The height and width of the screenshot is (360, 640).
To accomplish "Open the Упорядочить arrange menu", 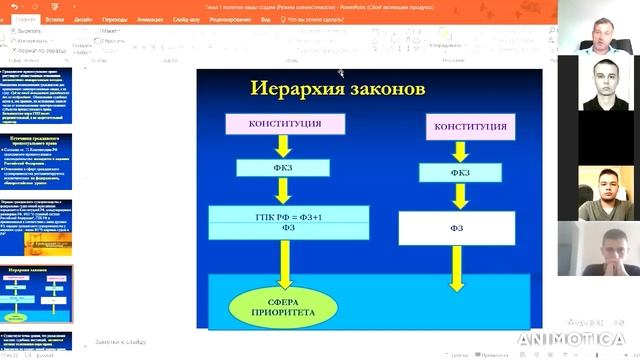I will (445, 40).
